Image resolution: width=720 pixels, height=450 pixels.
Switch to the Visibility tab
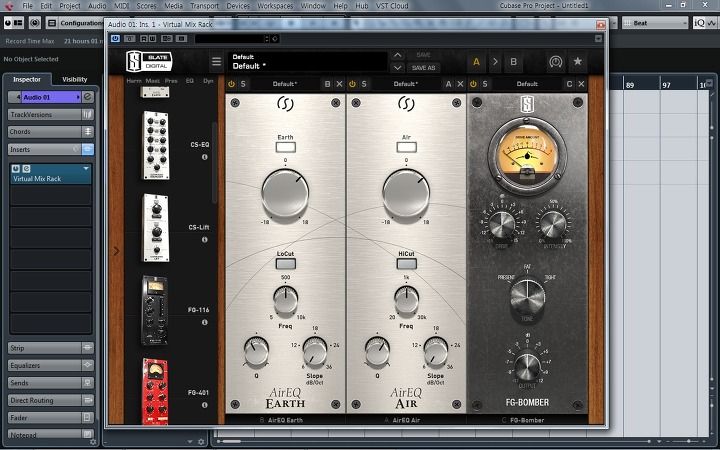74,79
